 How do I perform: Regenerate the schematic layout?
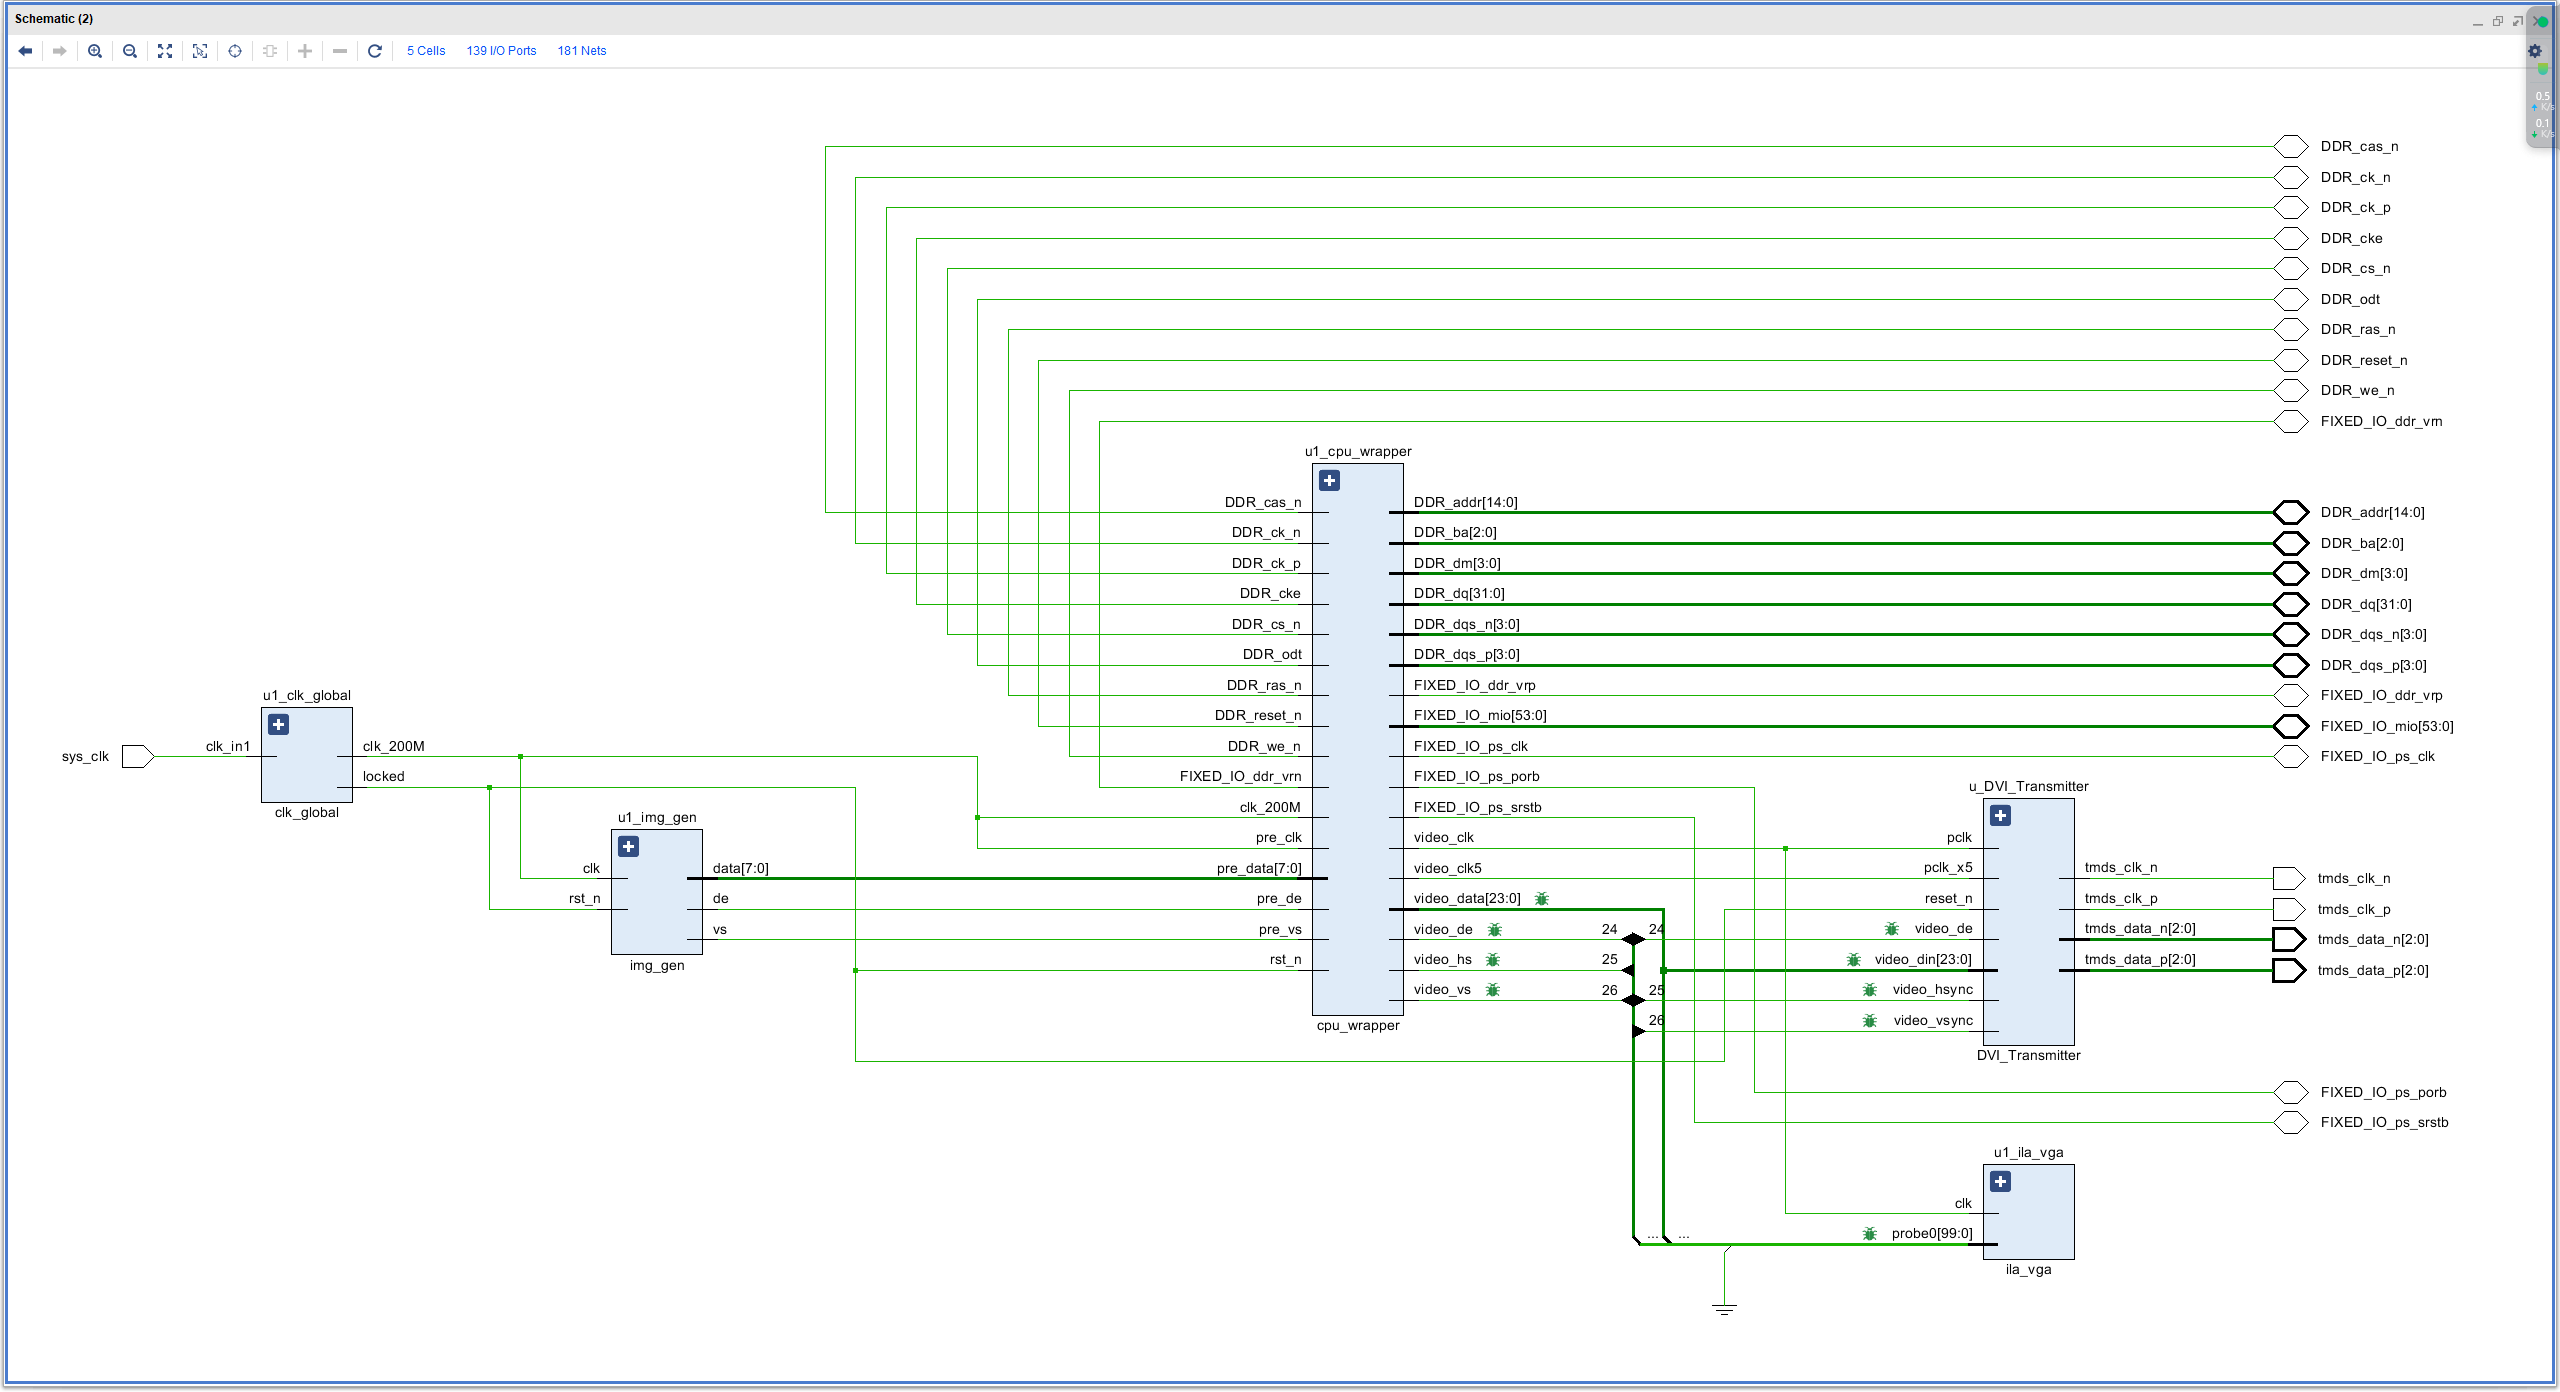click(x=375, y=51)
